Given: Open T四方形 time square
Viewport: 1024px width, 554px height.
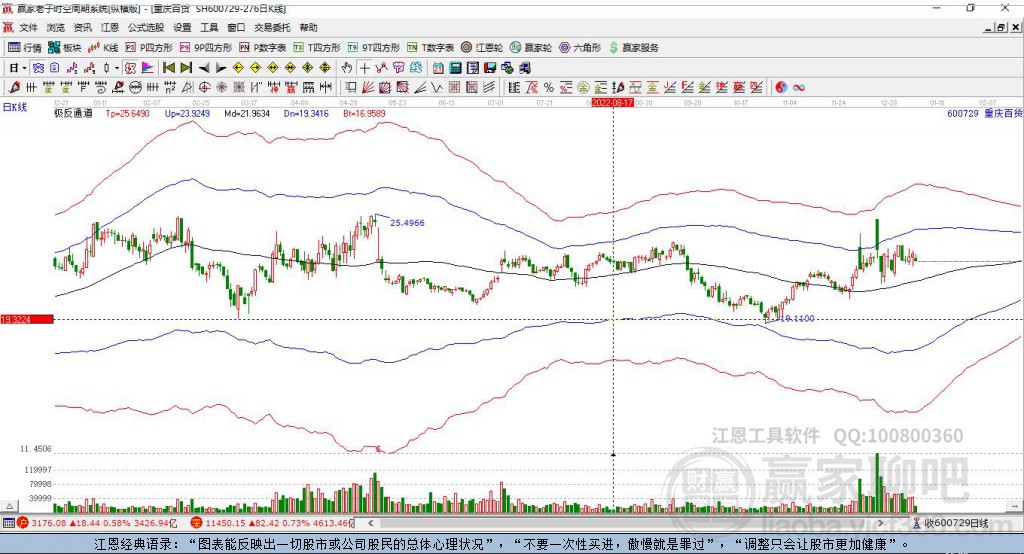Looking at the screenshot, I should [317, 48].
